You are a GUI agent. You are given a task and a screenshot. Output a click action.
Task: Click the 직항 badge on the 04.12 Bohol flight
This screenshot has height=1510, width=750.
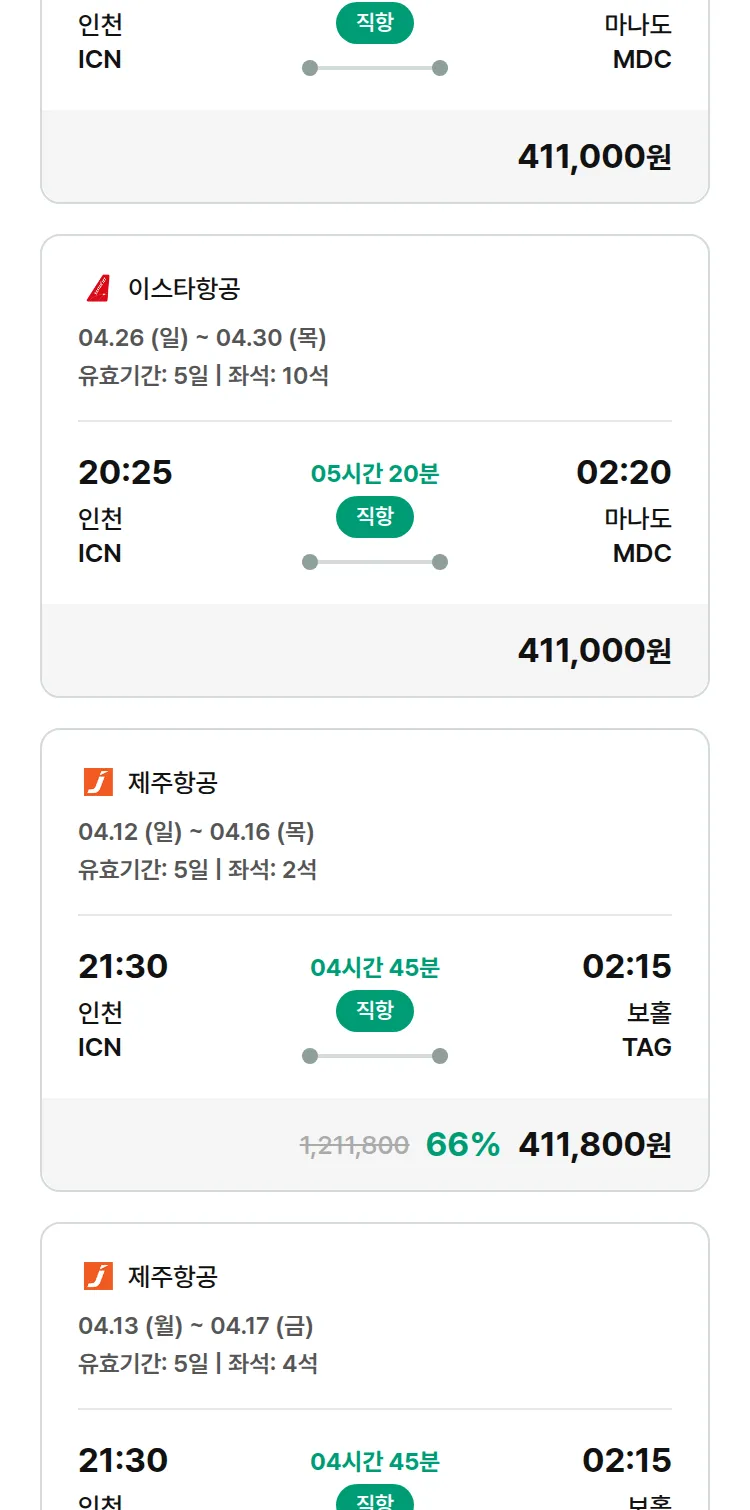375,1011
